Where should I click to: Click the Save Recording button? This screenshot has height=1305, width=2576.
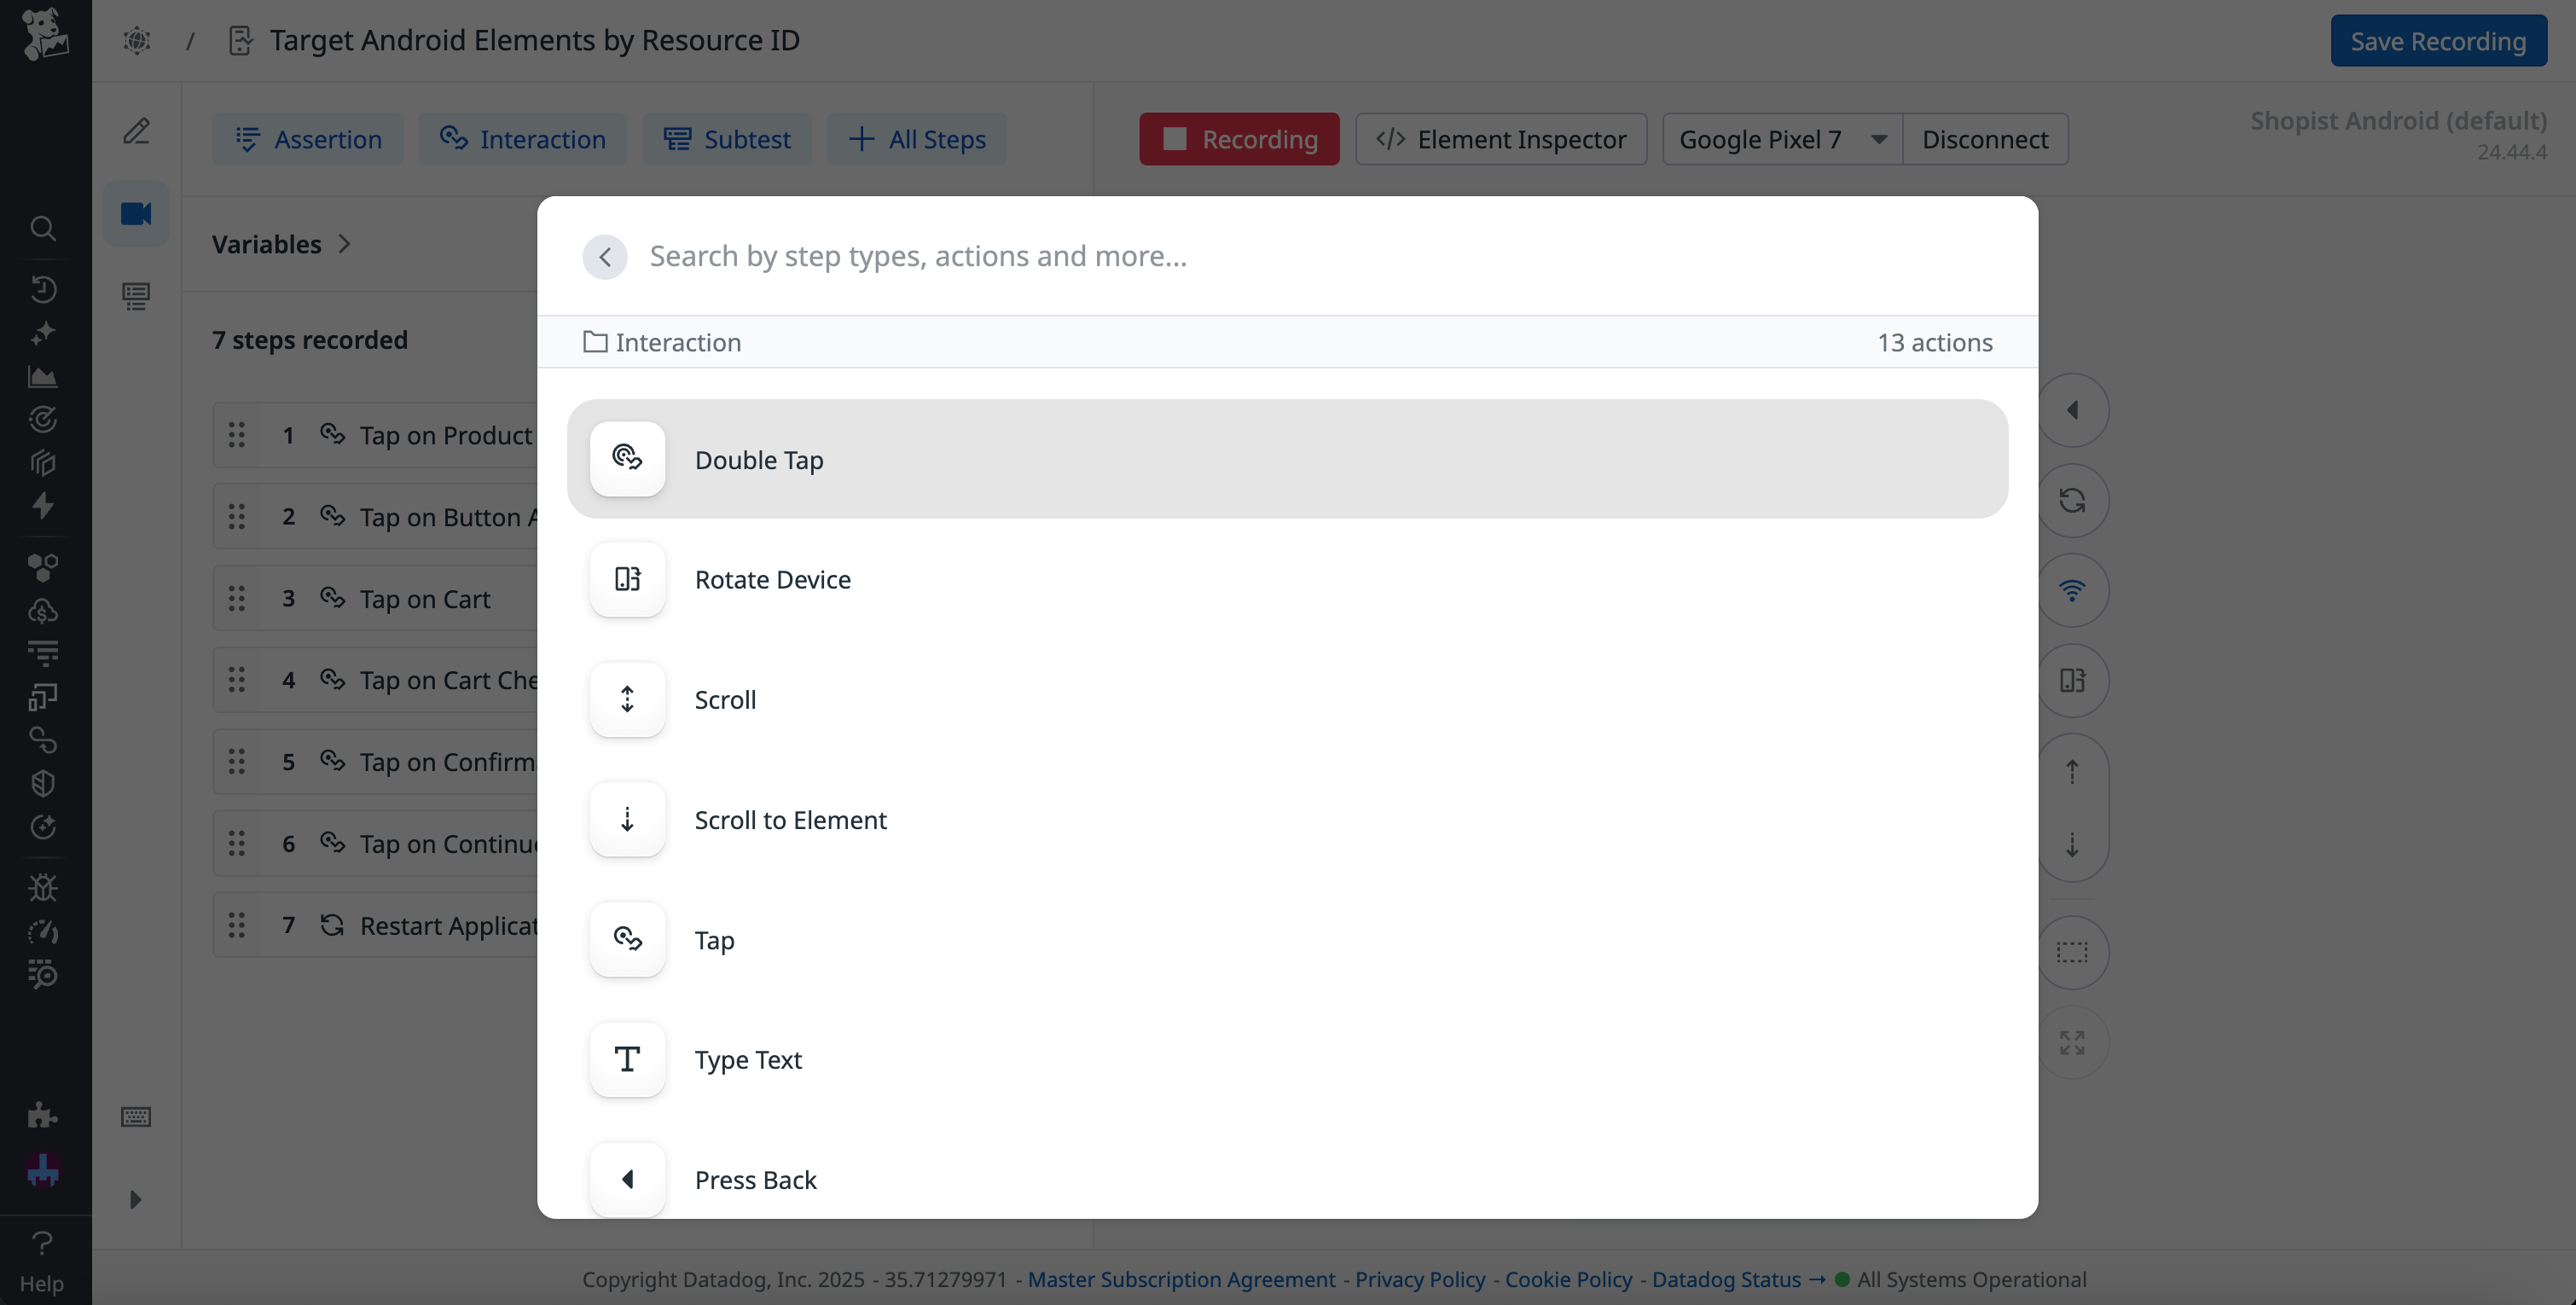click(x=2437, y=41)
